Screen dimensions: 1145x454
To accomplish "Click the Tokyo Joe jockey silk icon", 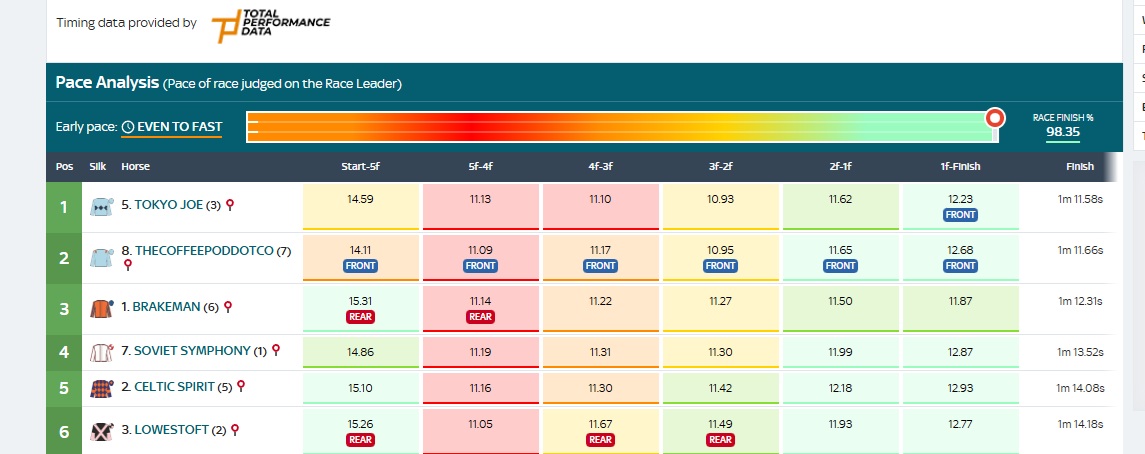I will (x=99, y=206).
